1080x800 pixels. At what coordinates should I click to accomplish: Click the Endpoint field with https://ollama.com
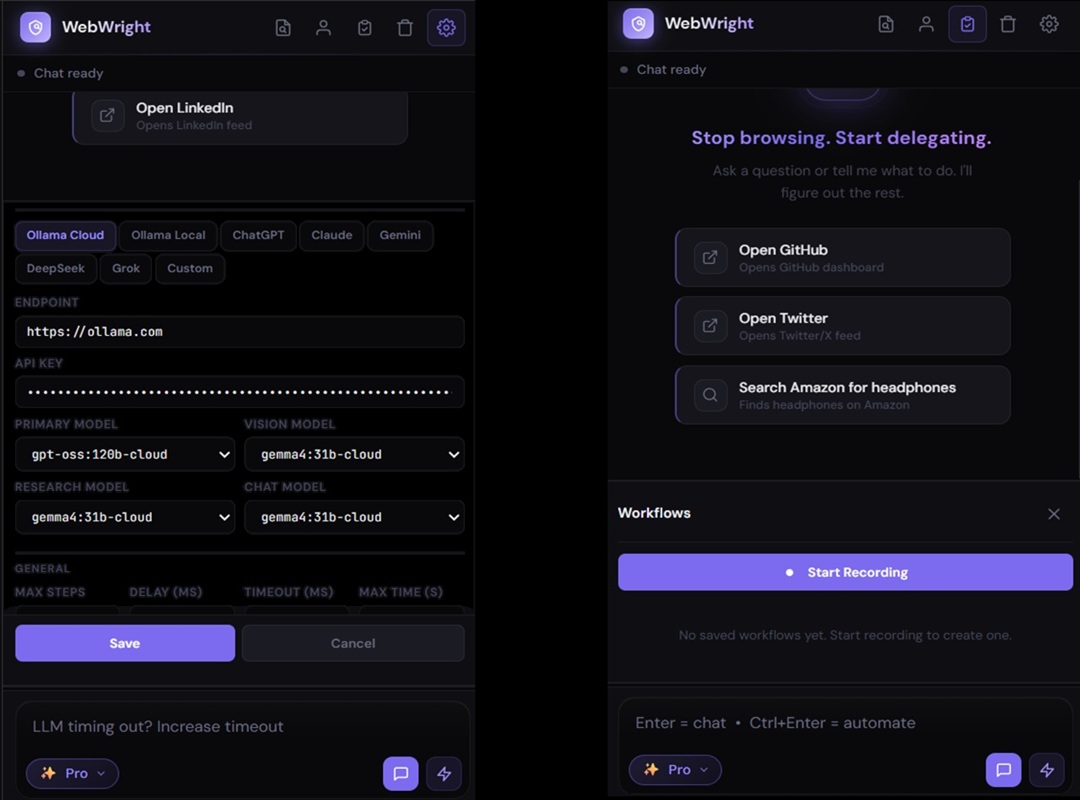click(x=240, y=332)
